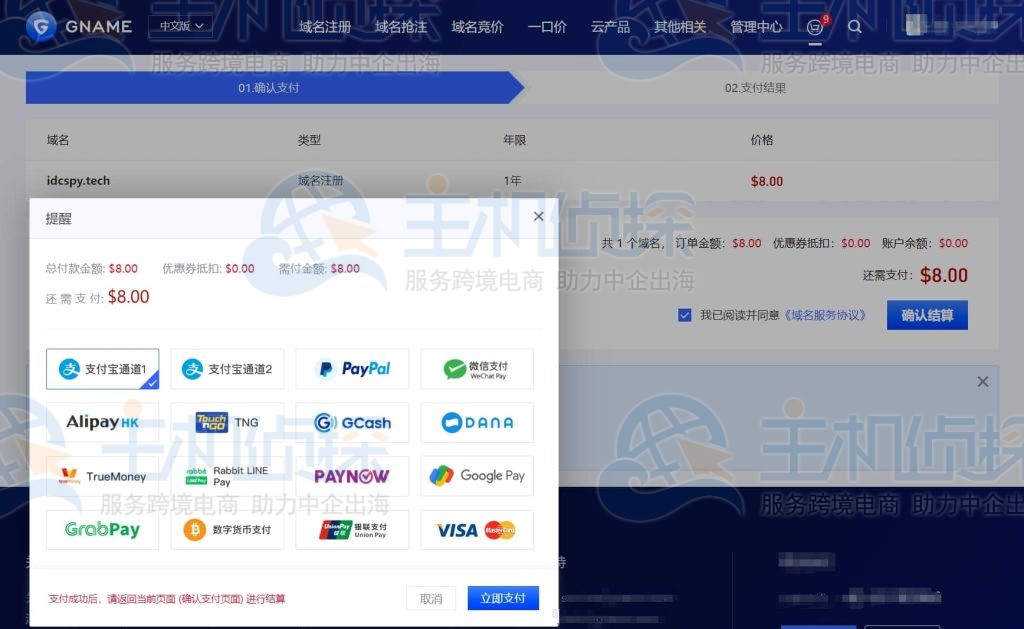Select GCash as payment method

pos(352,422)
